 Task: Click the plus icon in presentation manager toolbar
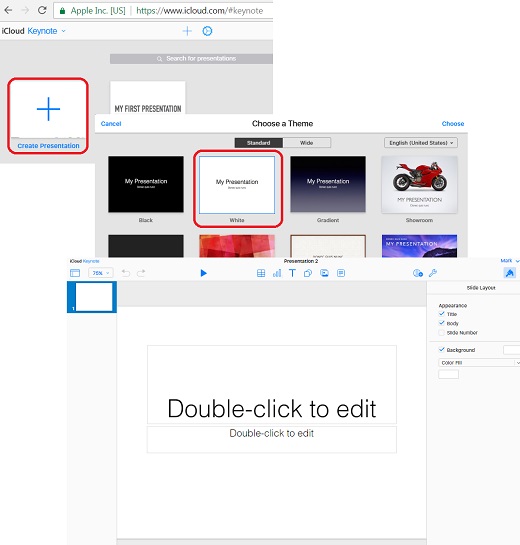187,31
